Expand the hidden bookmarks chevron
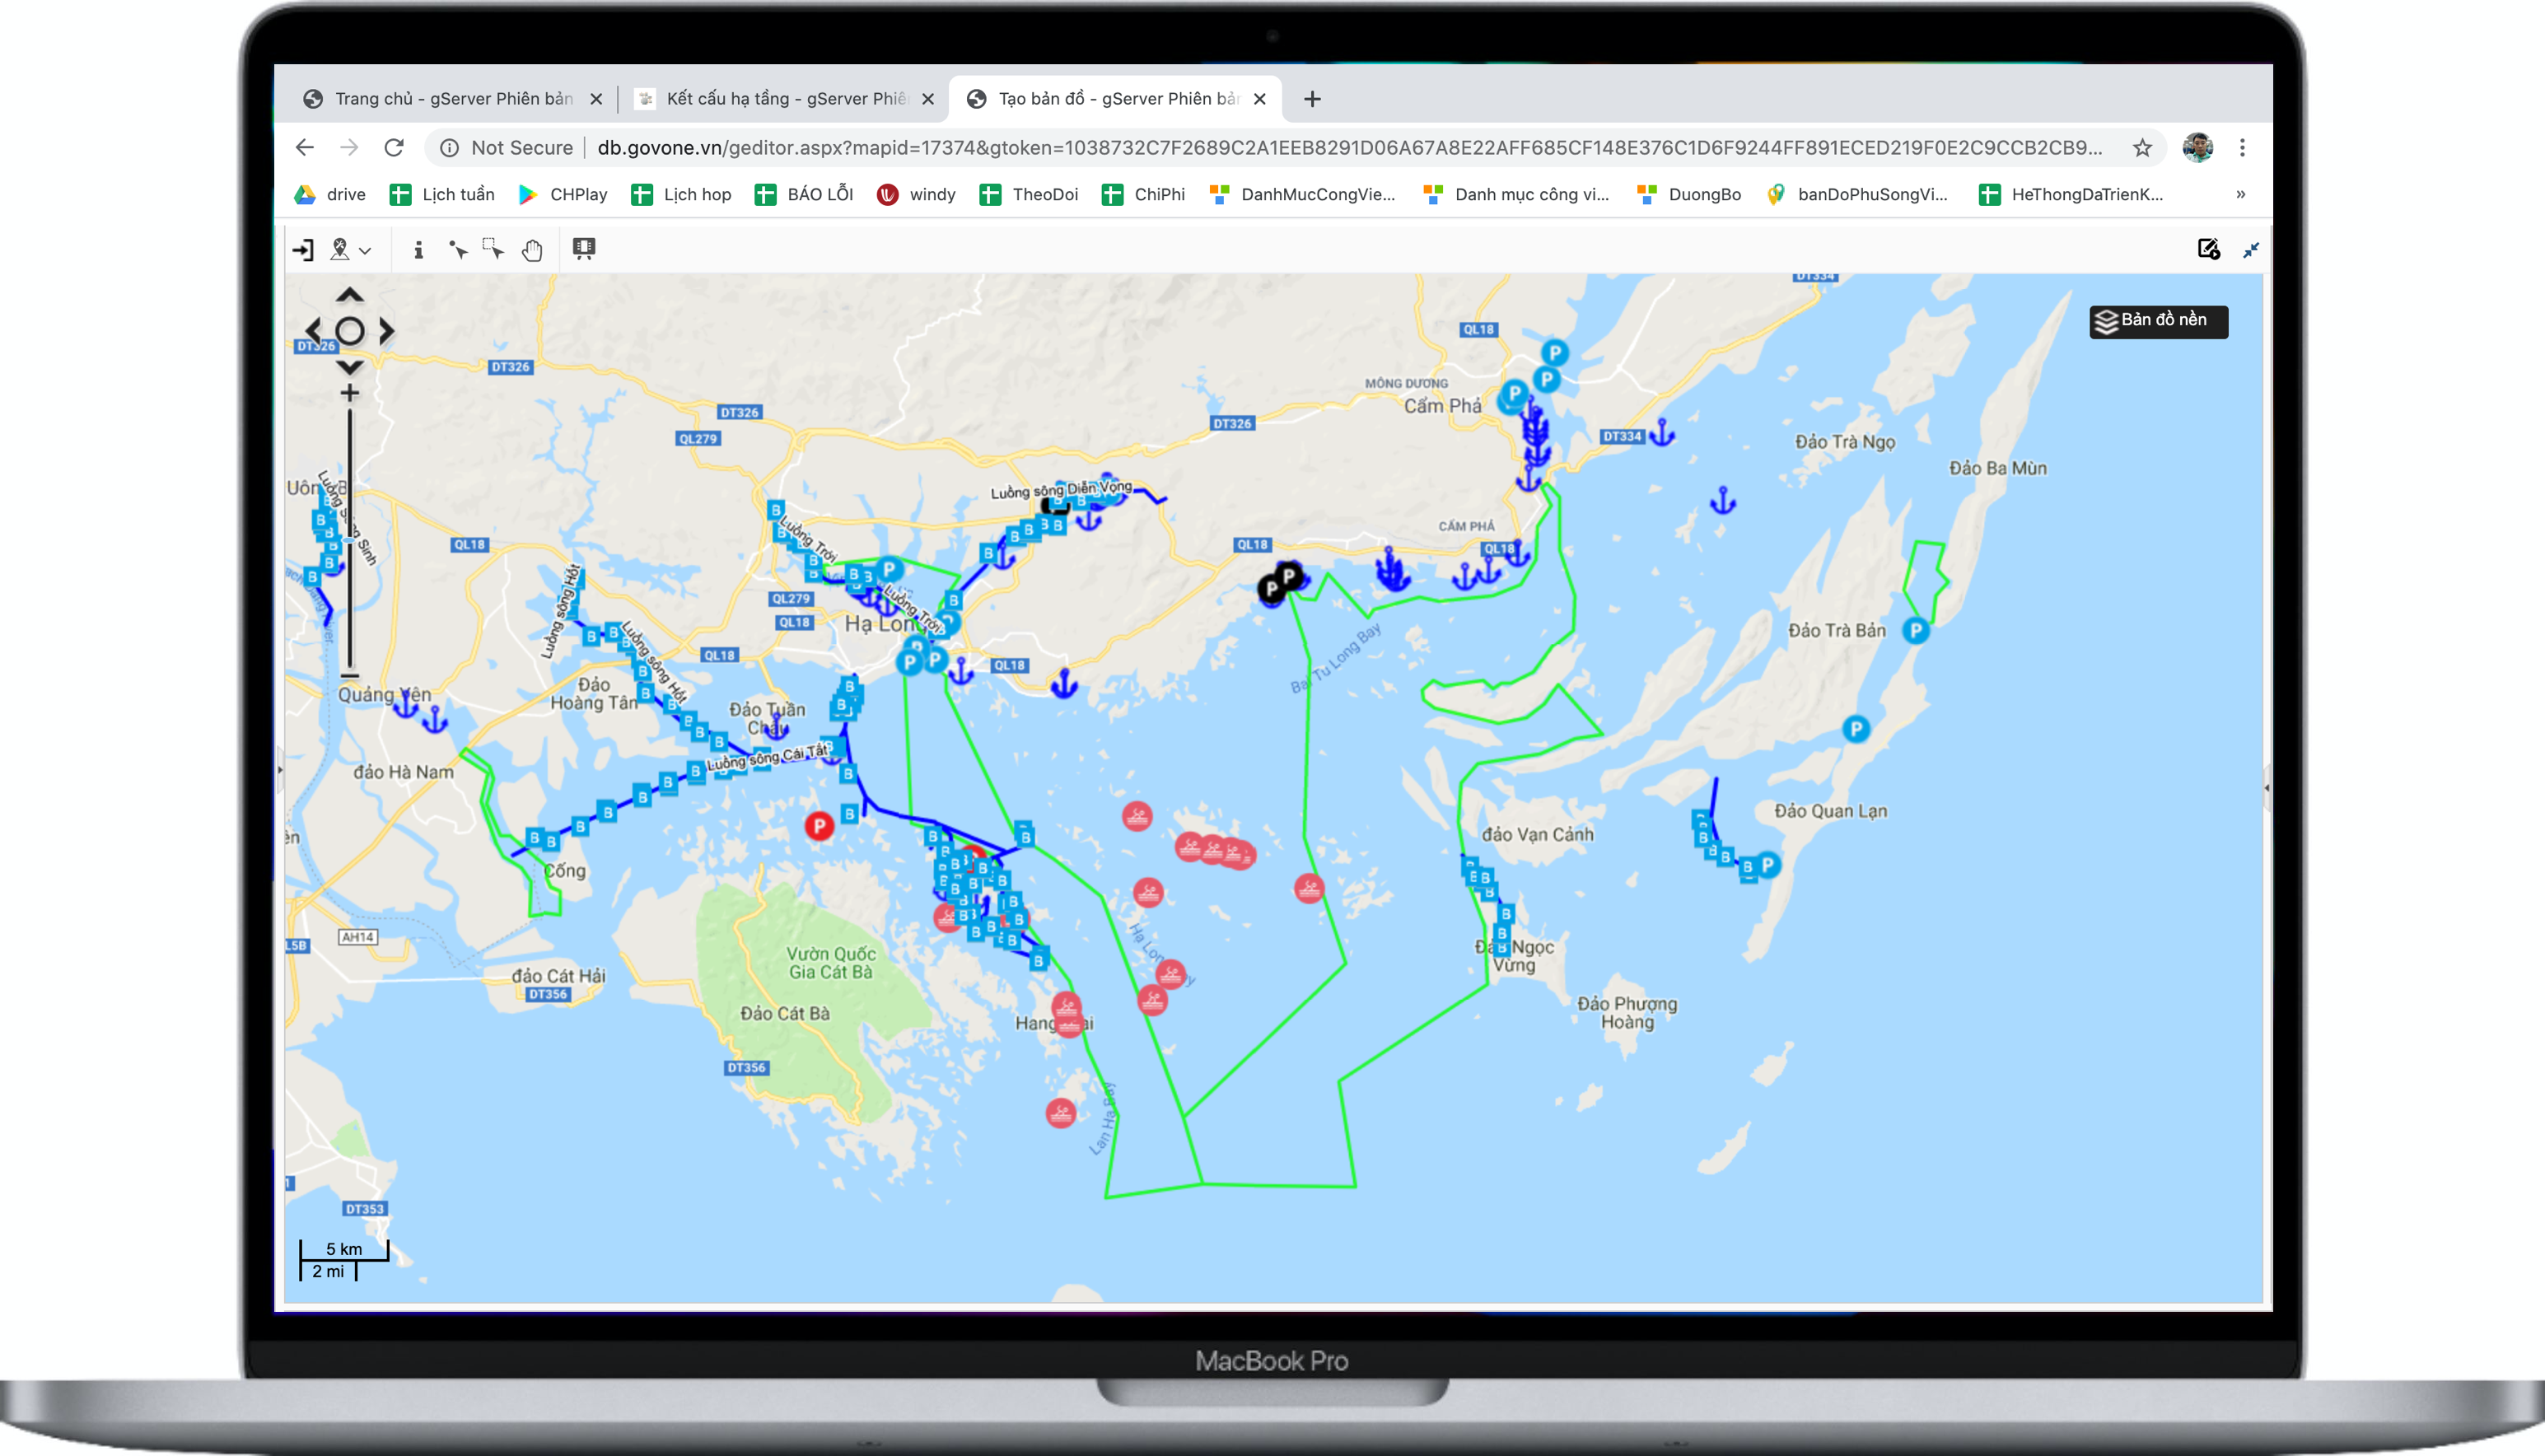The width and height of the screenshot is (2545, 1456). point(2240,194)
